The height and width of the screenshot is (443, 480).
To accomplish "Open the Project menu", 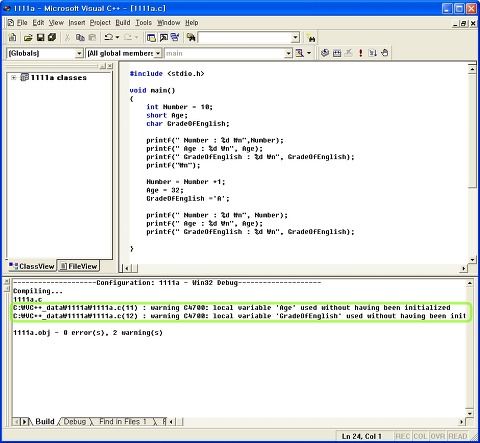I will pos(100,23).
